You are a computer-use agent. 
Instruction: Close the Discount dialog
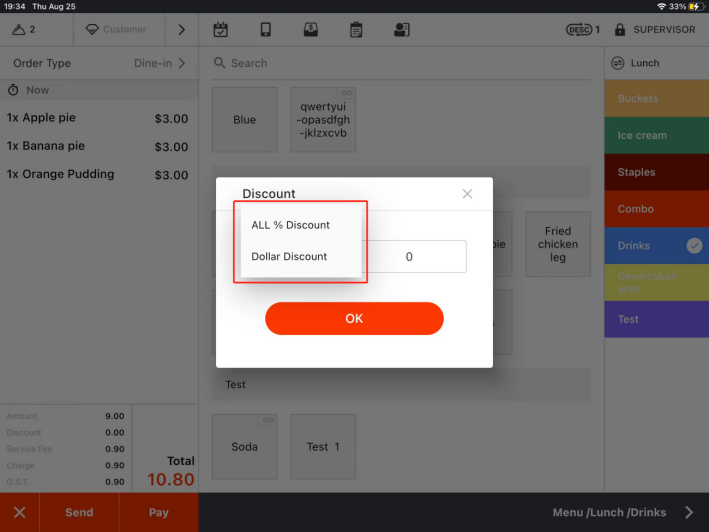coord(467,194)
